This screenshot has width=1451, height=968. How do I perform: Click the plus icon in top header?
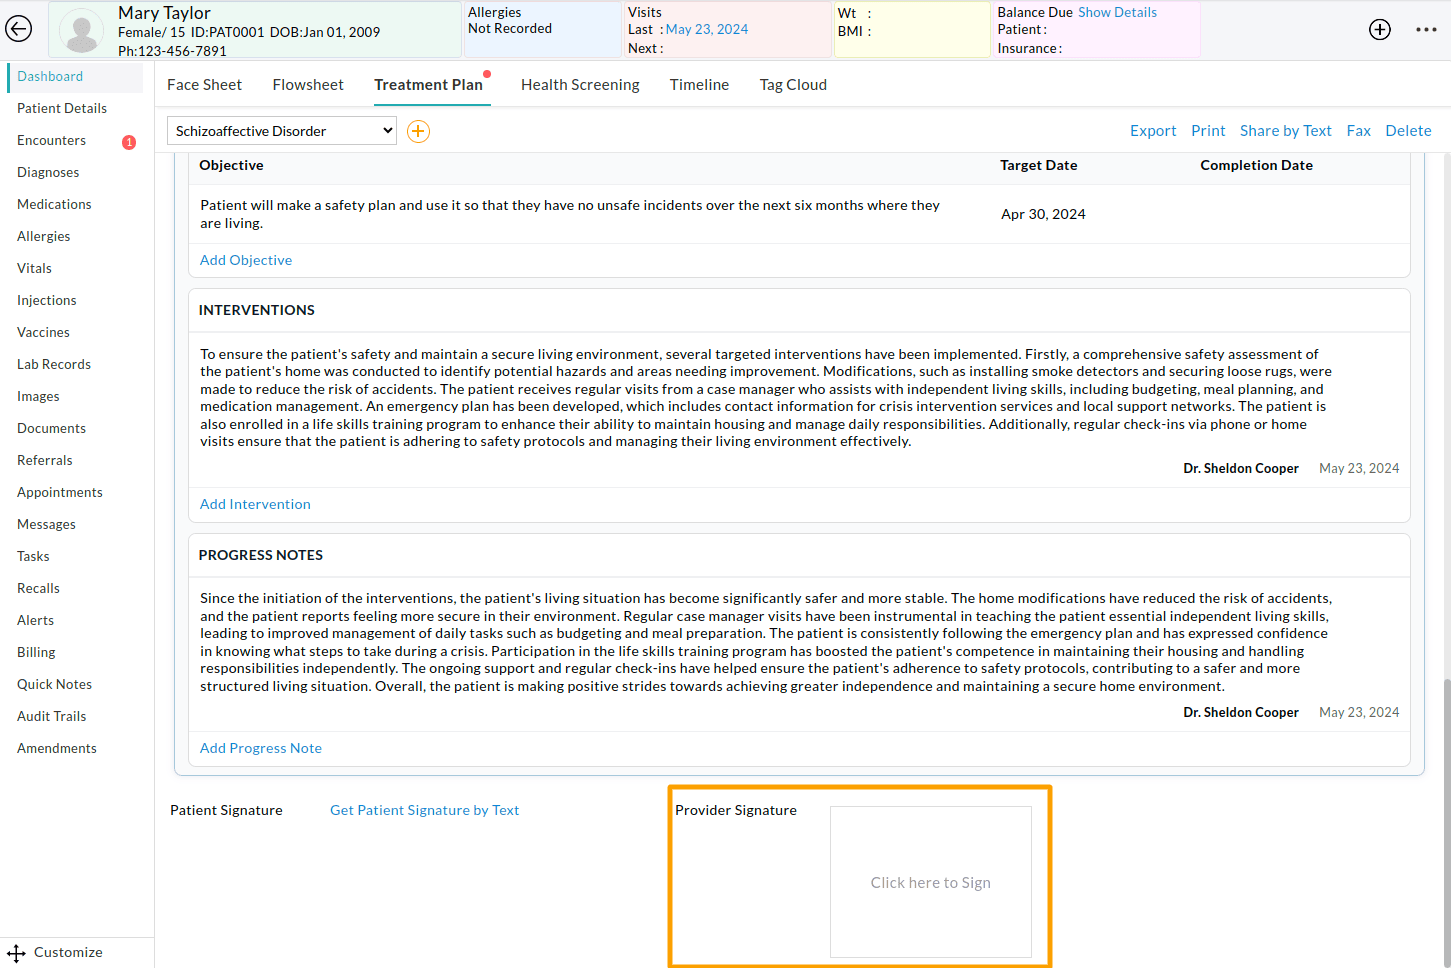tap(1379, 29)
